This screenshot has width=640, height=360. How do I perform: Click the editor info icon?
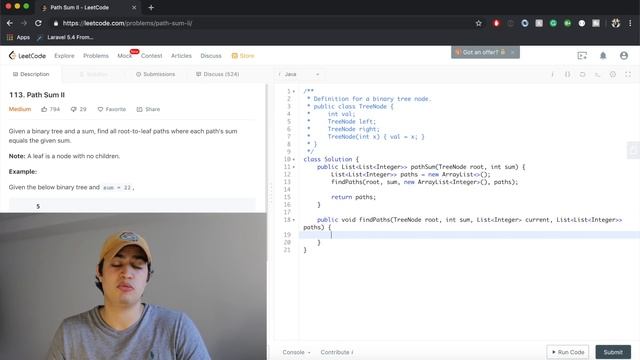(552, 74)
